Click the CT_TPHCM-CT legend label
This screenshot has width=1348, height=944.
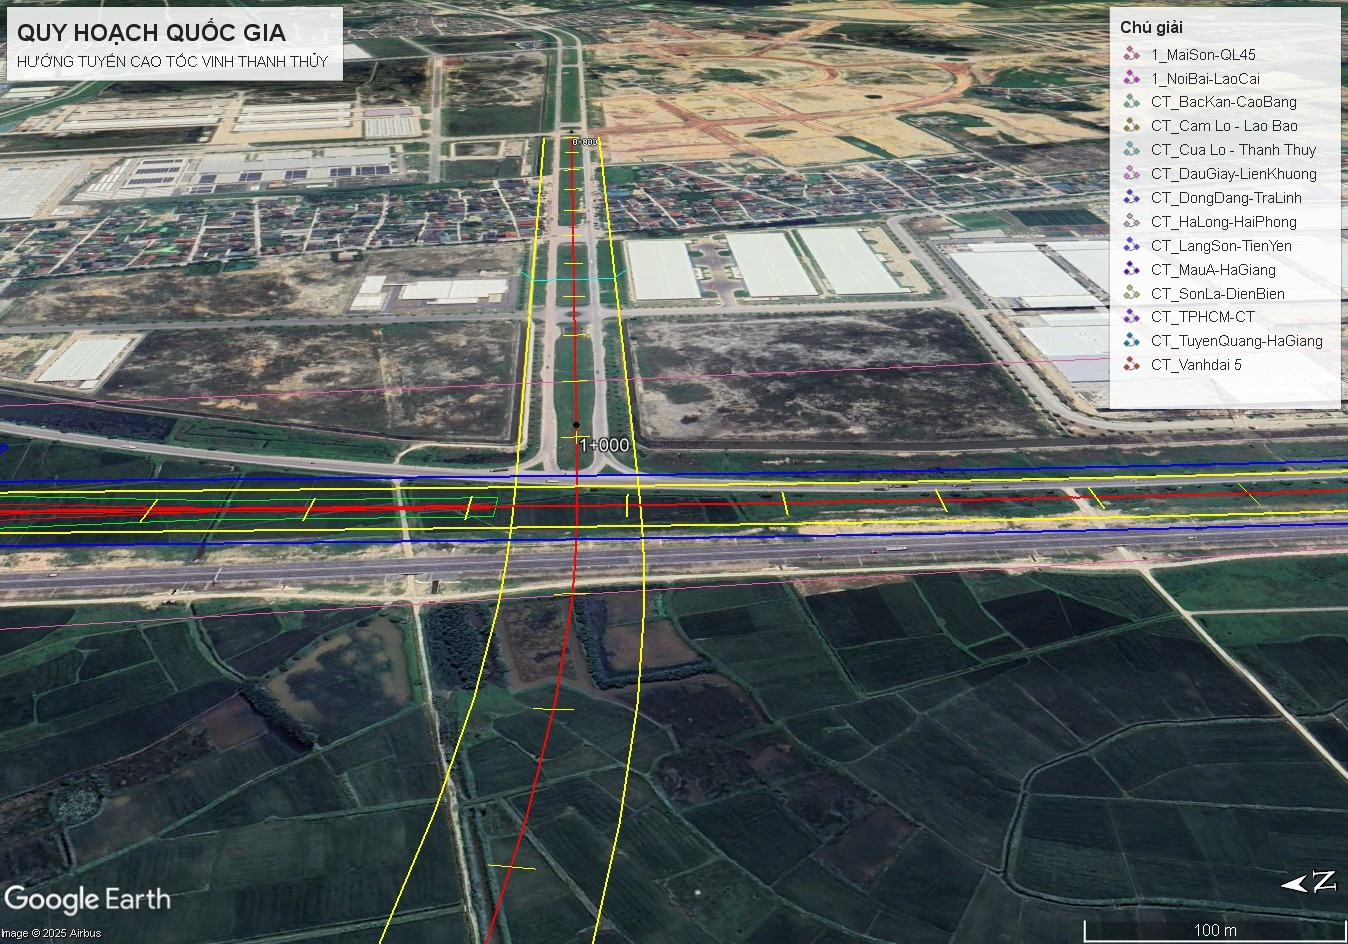coord(1202,317)
